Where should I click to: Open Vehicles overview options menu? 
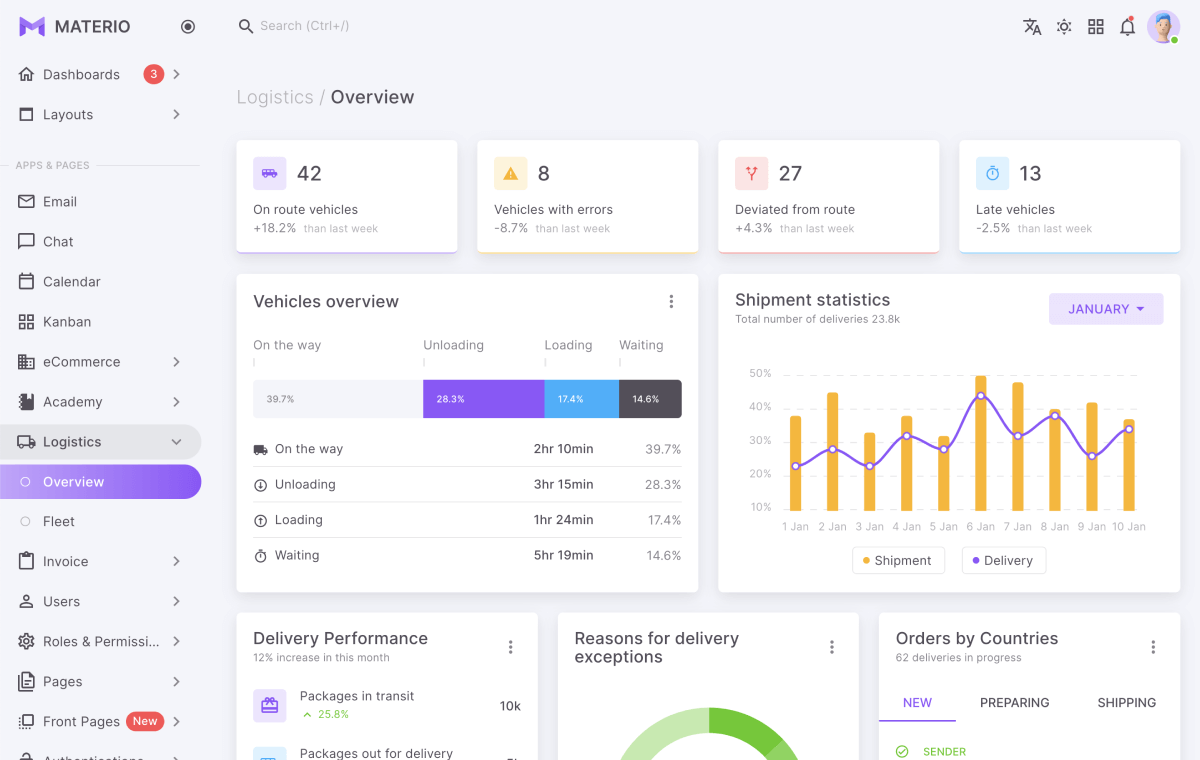point(671,302)
